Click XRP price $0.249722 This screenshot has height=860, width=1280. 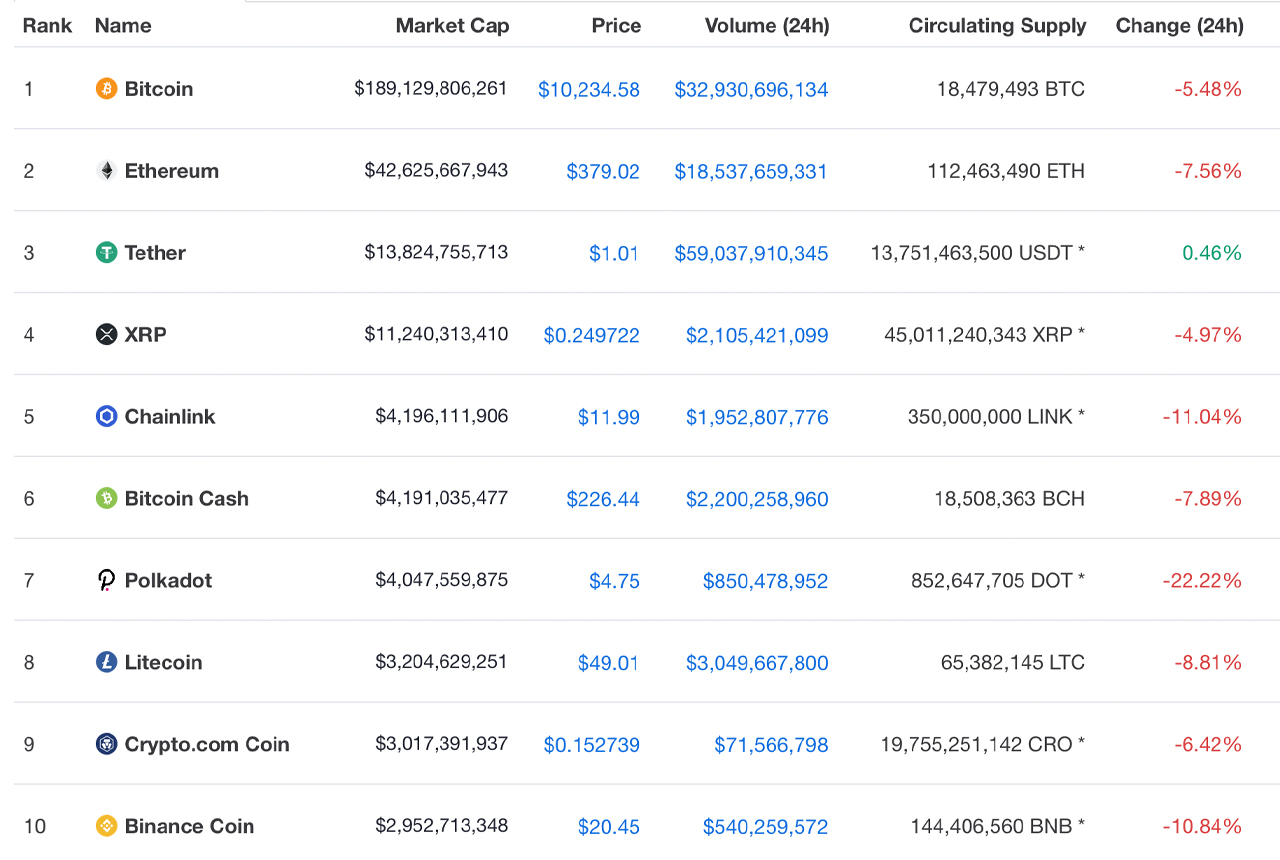pos(592,336)
